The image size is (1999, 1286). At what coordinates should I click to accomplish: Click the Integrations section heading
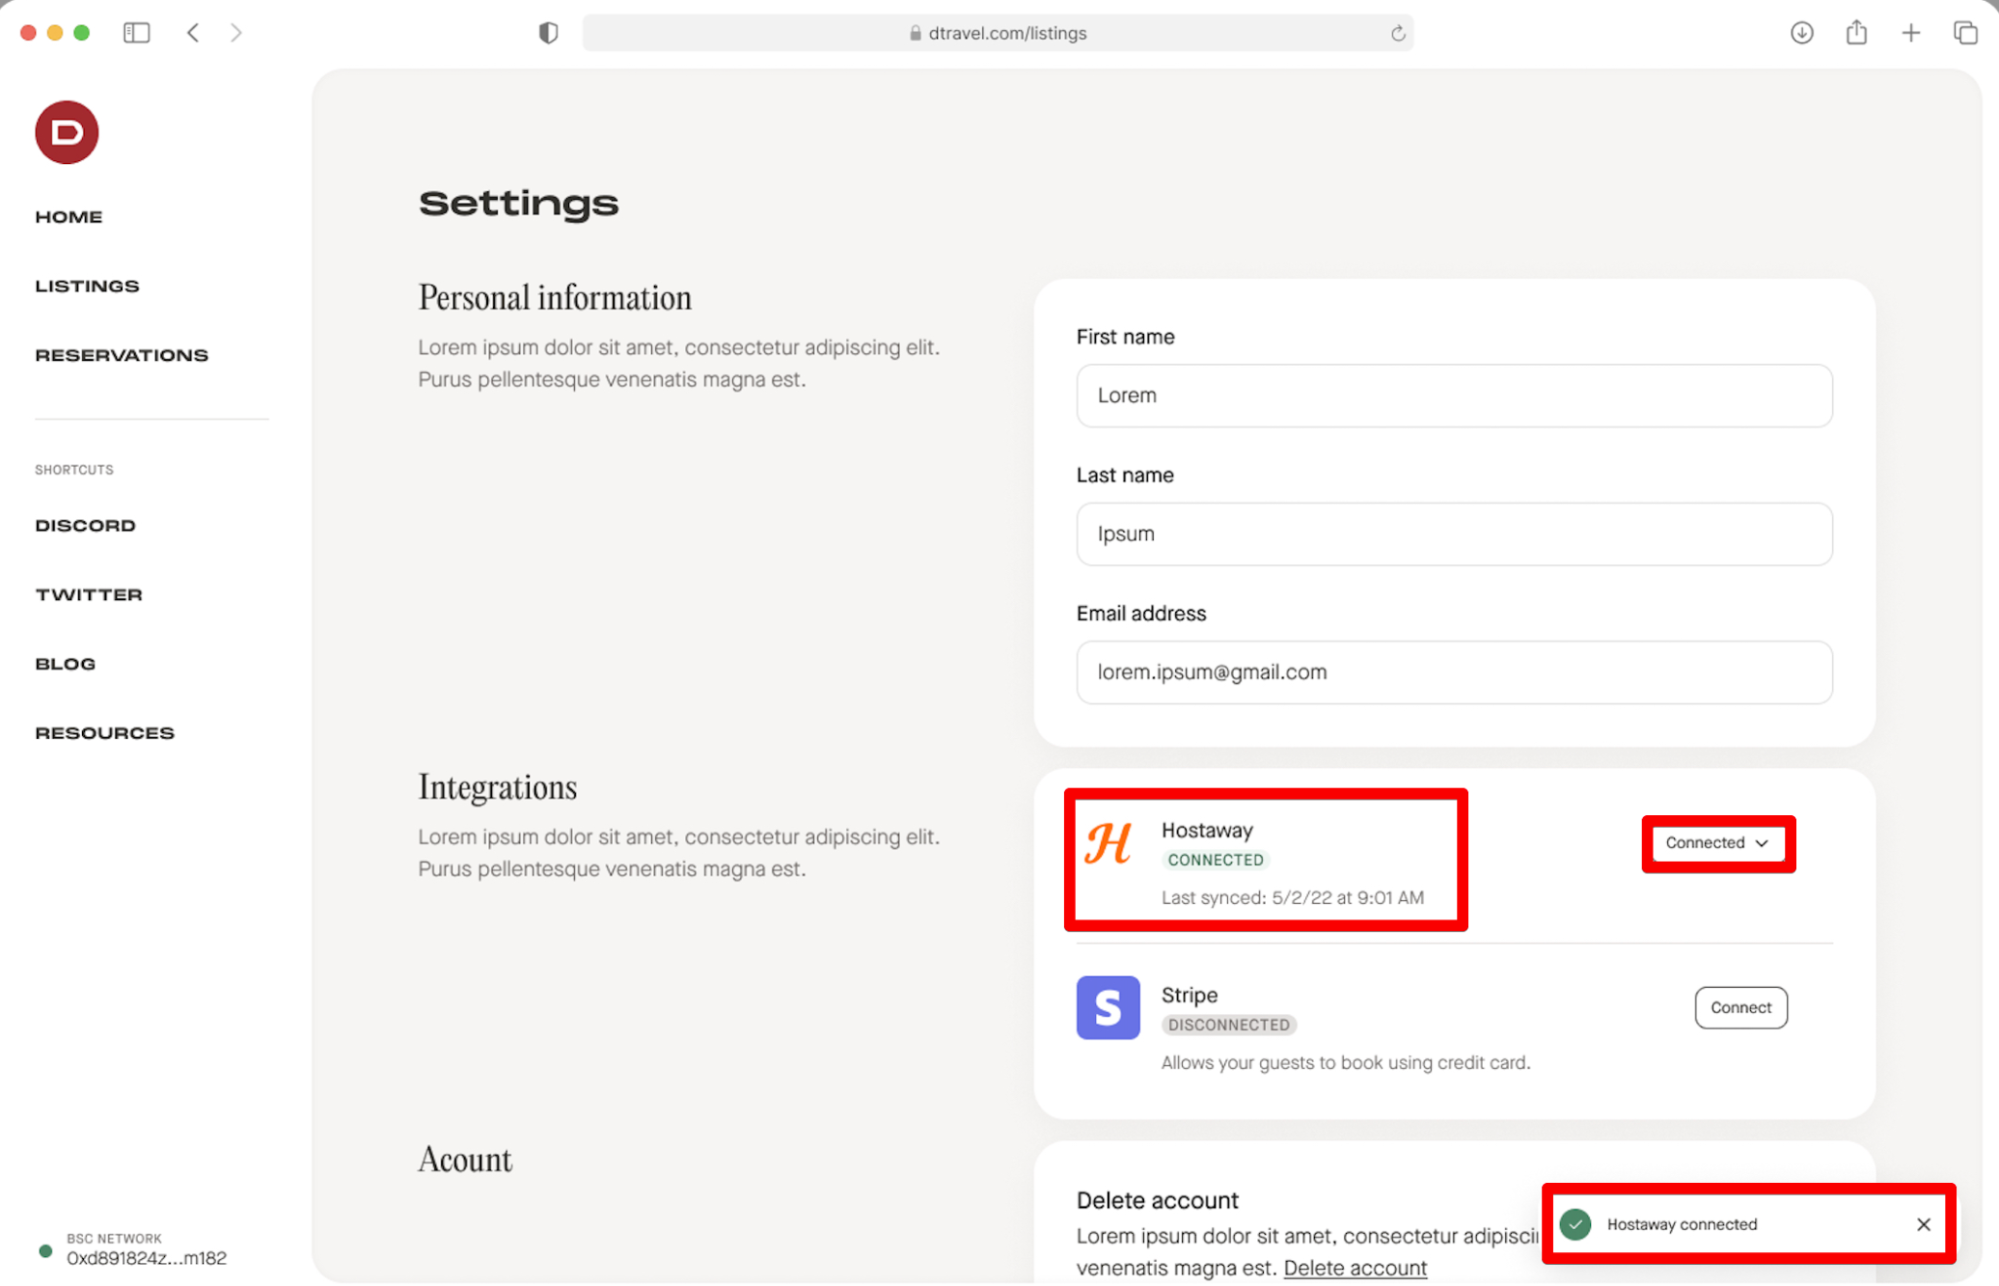point(497,787)
